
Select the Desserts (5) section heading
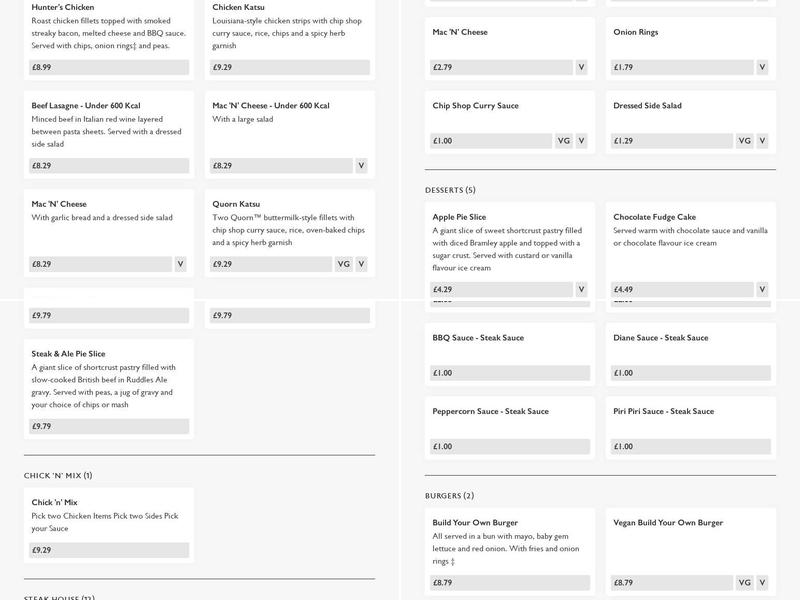pos(450,190)
